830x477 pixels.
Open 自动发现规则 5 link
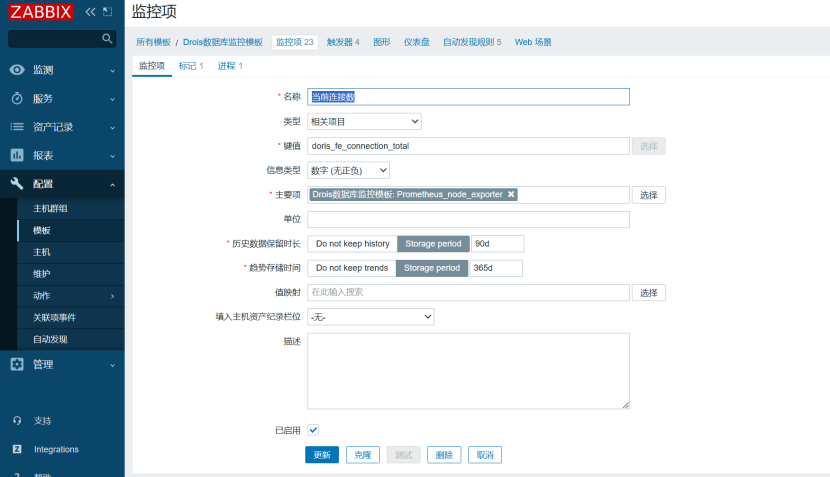click(472, 42)
